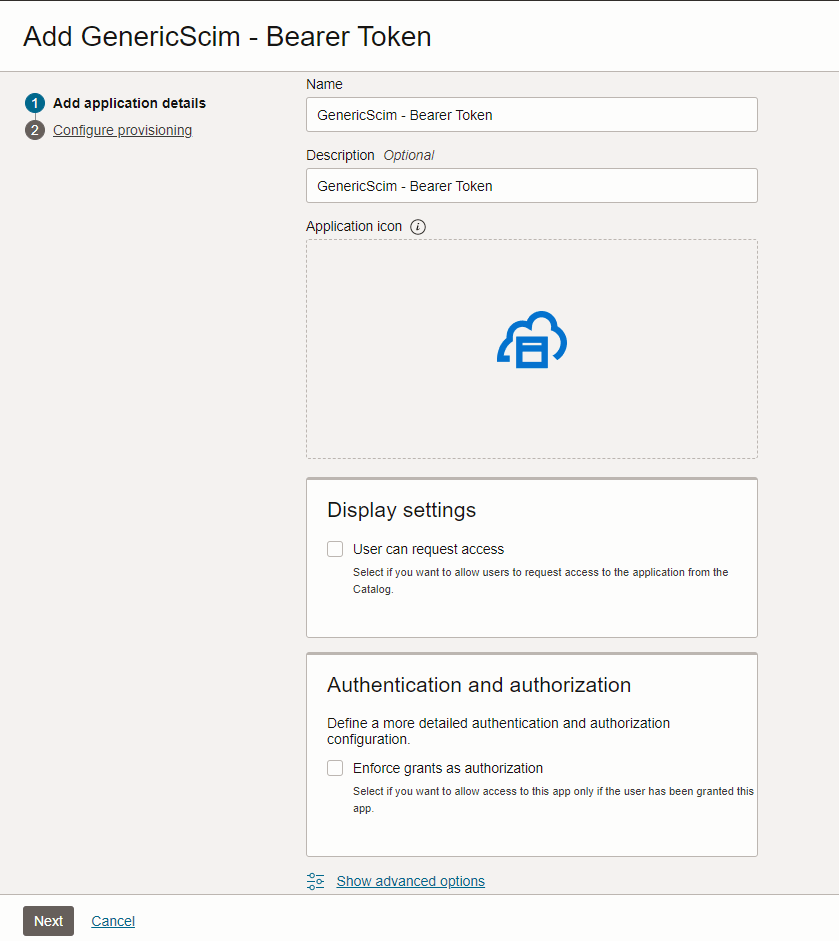Click inside the Name input field
839x941 pixels.
[x=531, y=114]
